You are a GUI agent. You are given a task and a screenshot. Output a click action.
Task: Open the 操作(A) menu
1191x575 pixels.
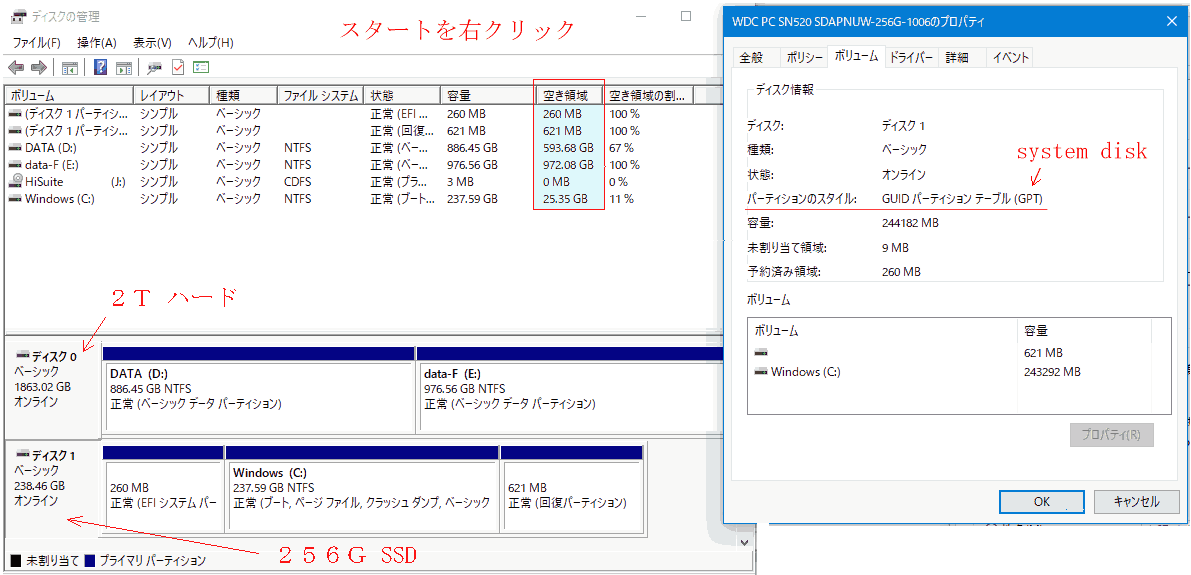click(96, 43)
